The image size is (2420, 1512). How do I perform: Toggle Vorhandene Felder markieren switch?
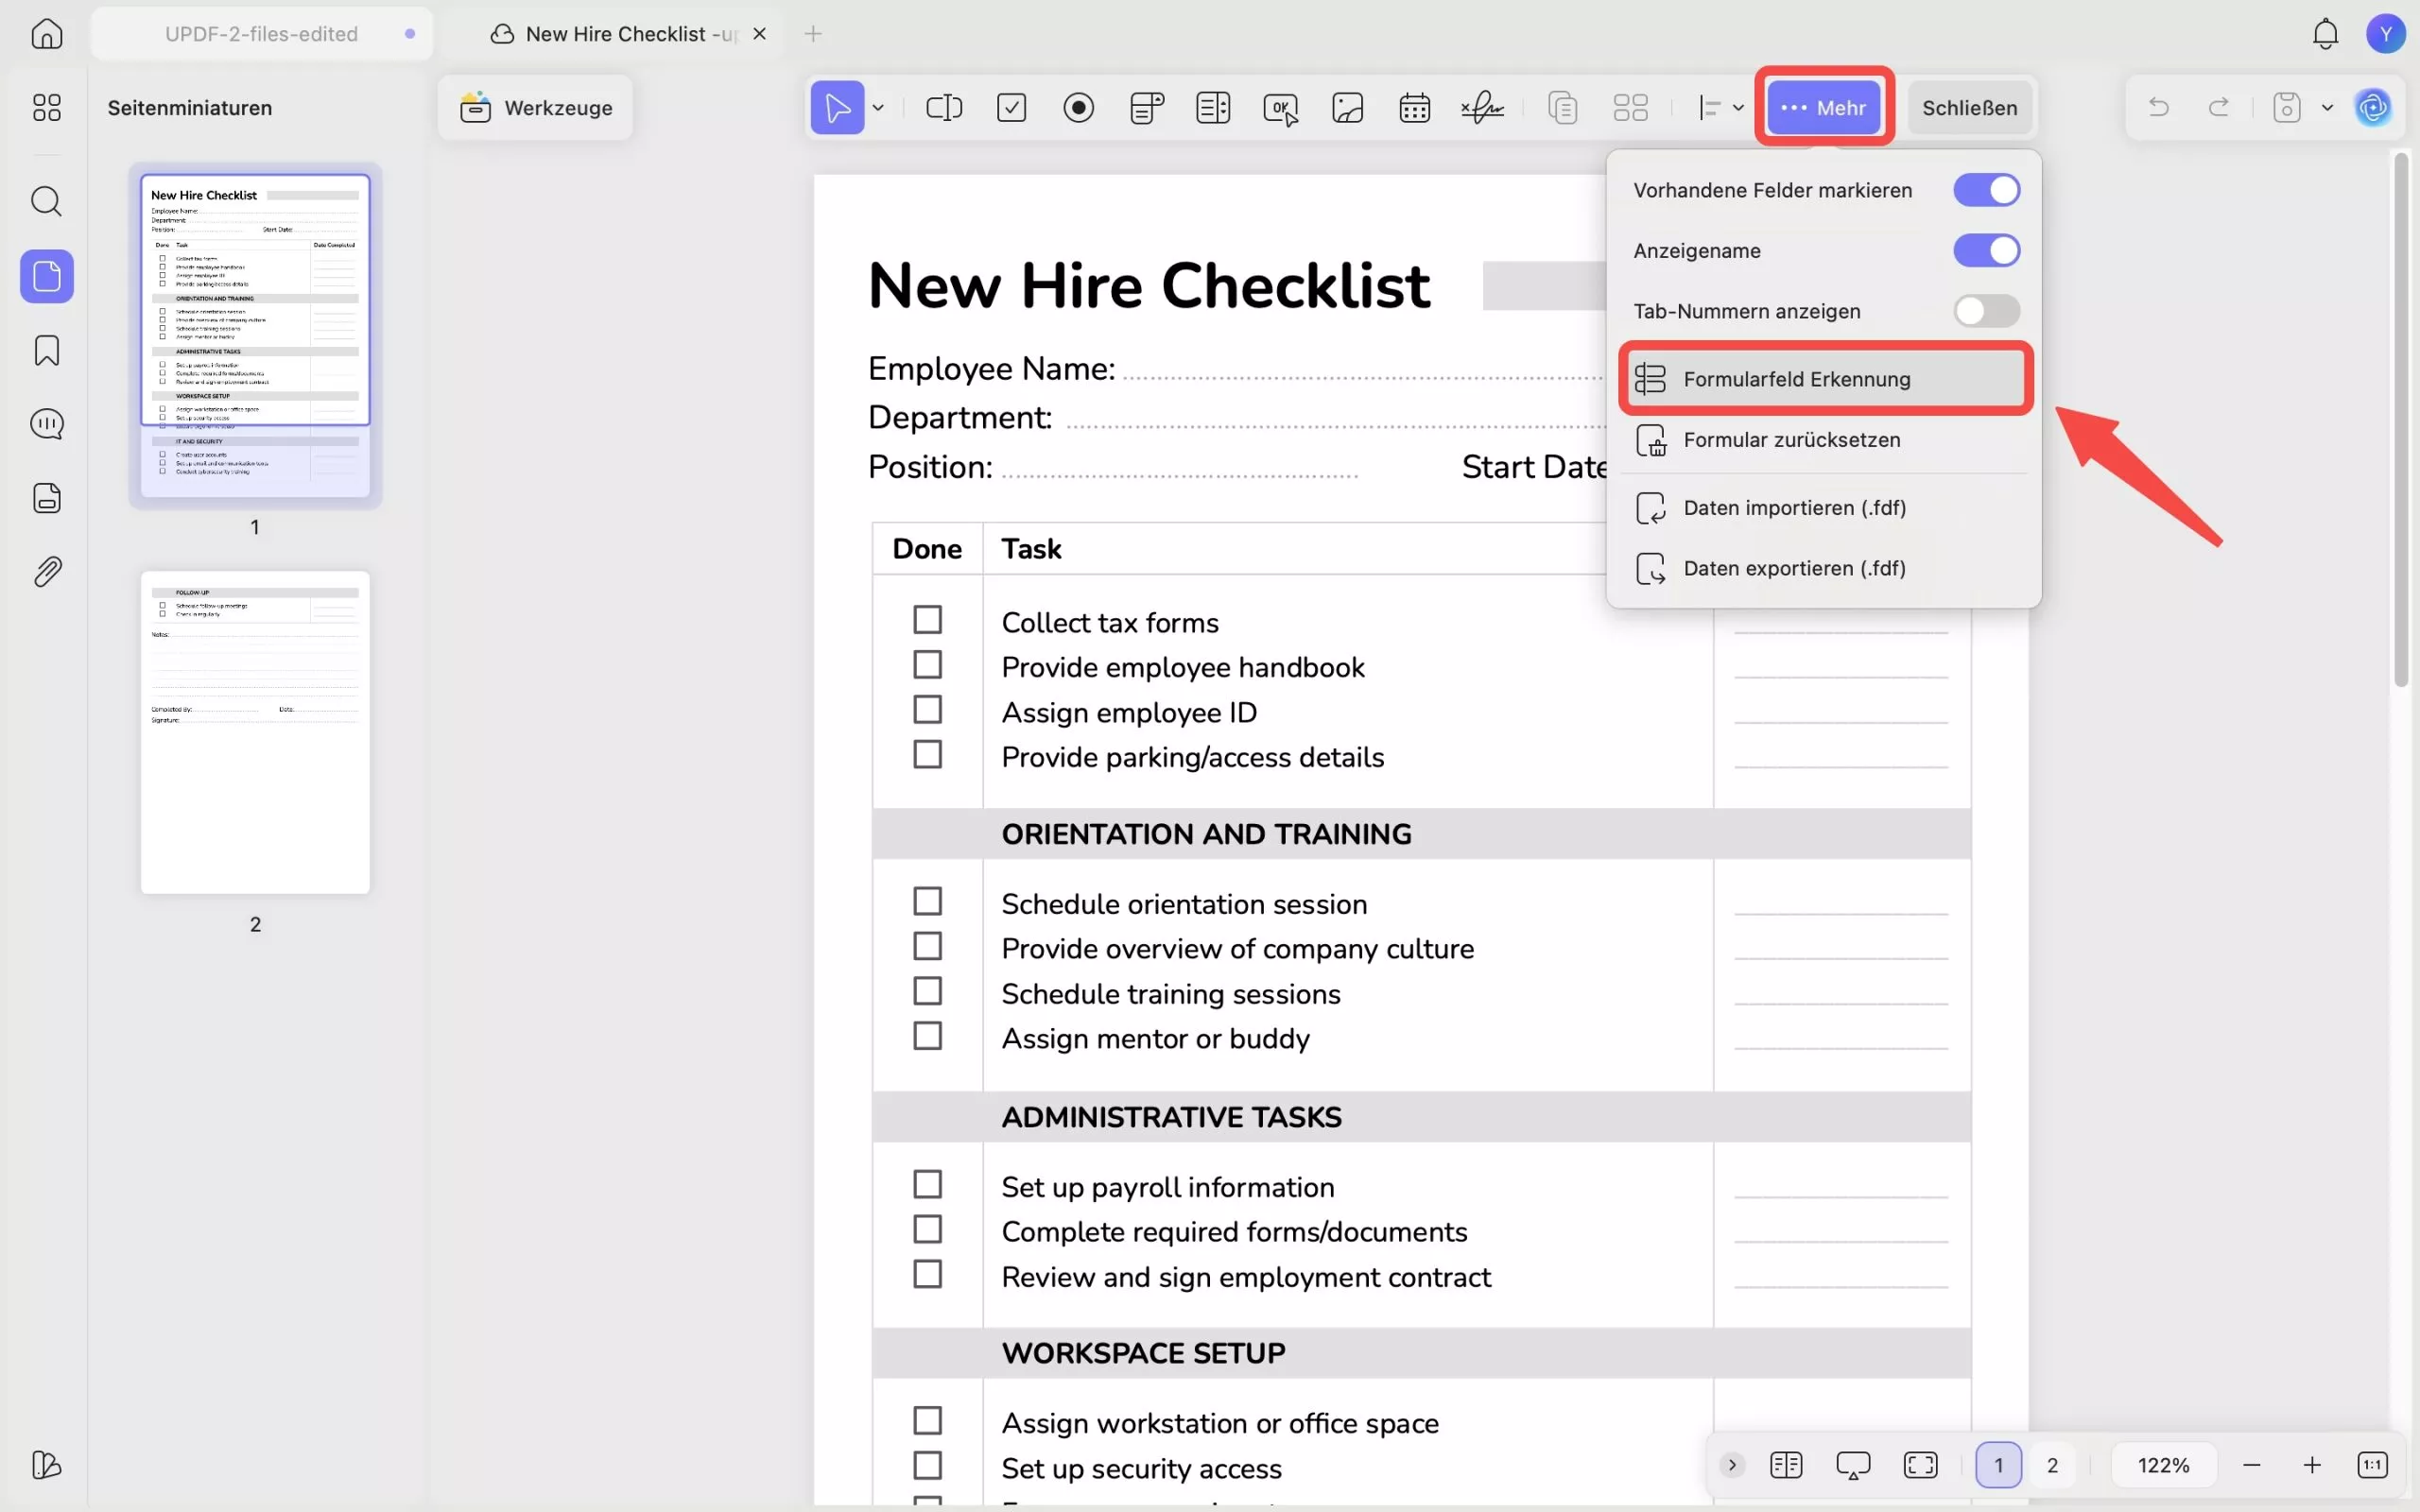1986,190
